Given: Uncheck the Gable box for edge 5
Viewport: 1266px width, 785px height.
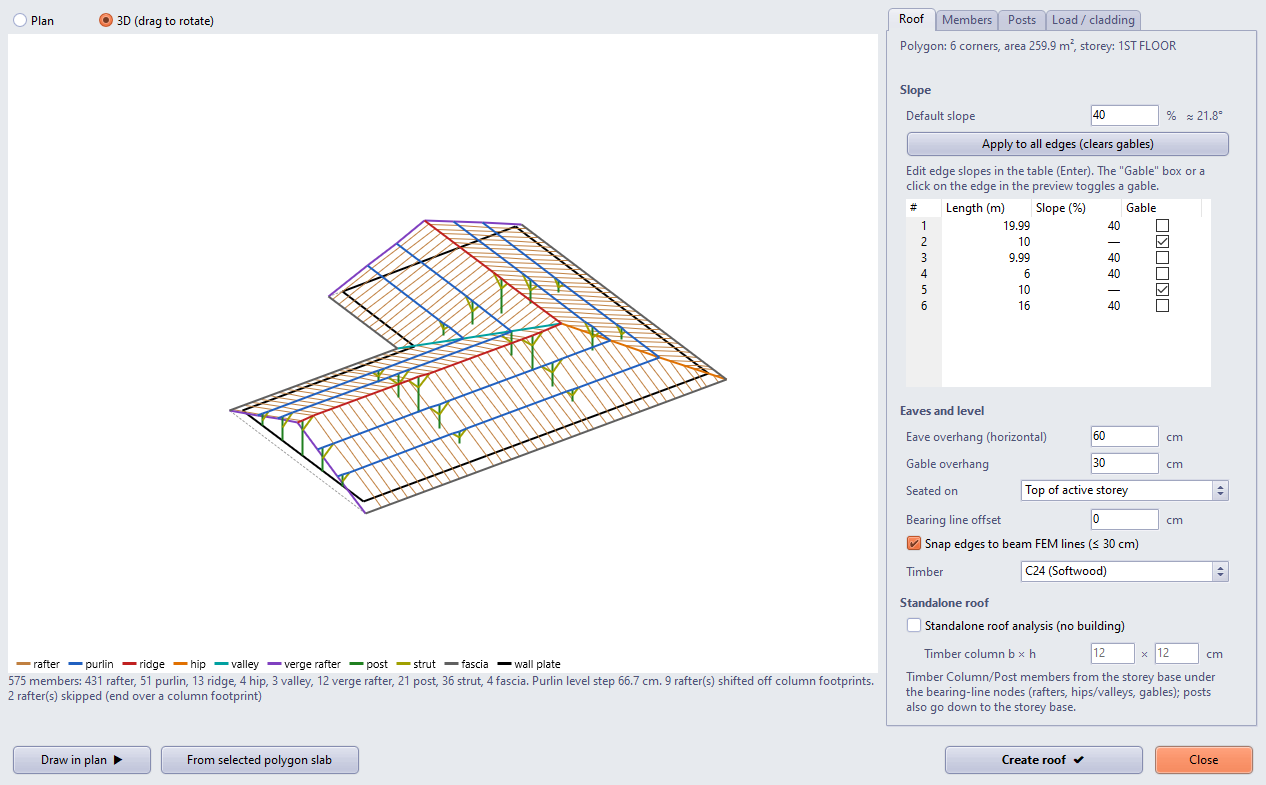Looking at the screenshot, I should pos(1162,290).
